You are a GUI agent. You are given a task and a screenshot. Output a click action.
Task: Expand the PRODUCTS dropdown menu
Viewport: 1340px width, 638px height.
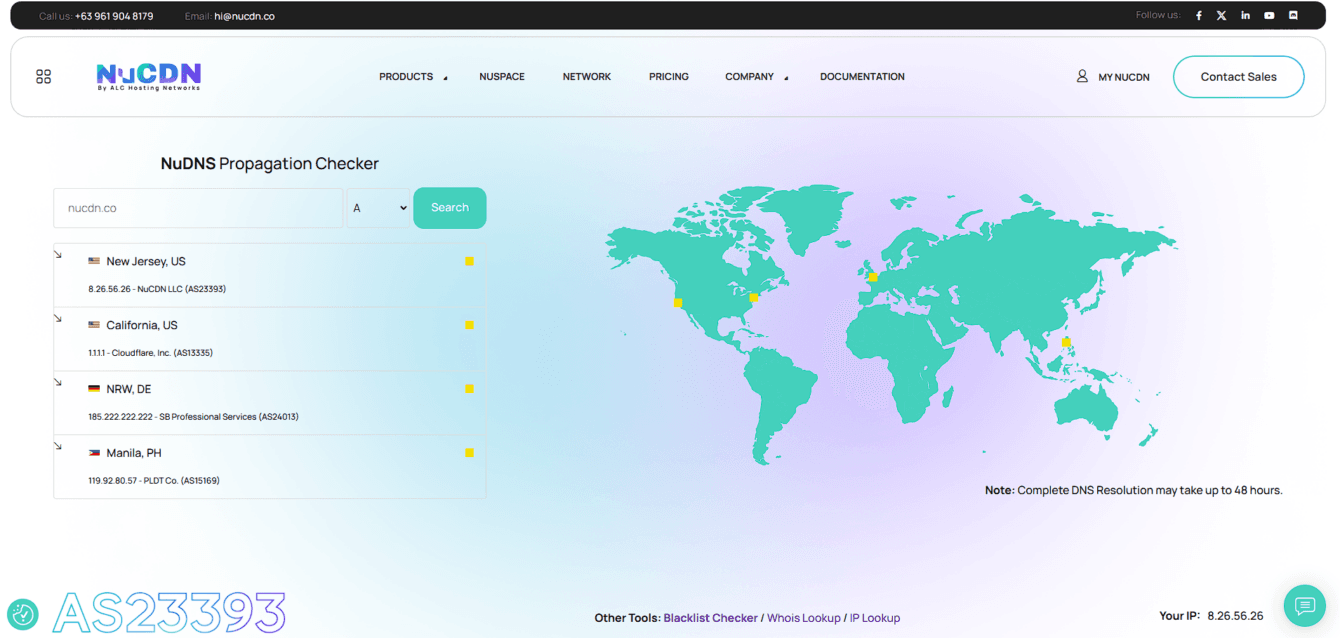coord(411,76)
